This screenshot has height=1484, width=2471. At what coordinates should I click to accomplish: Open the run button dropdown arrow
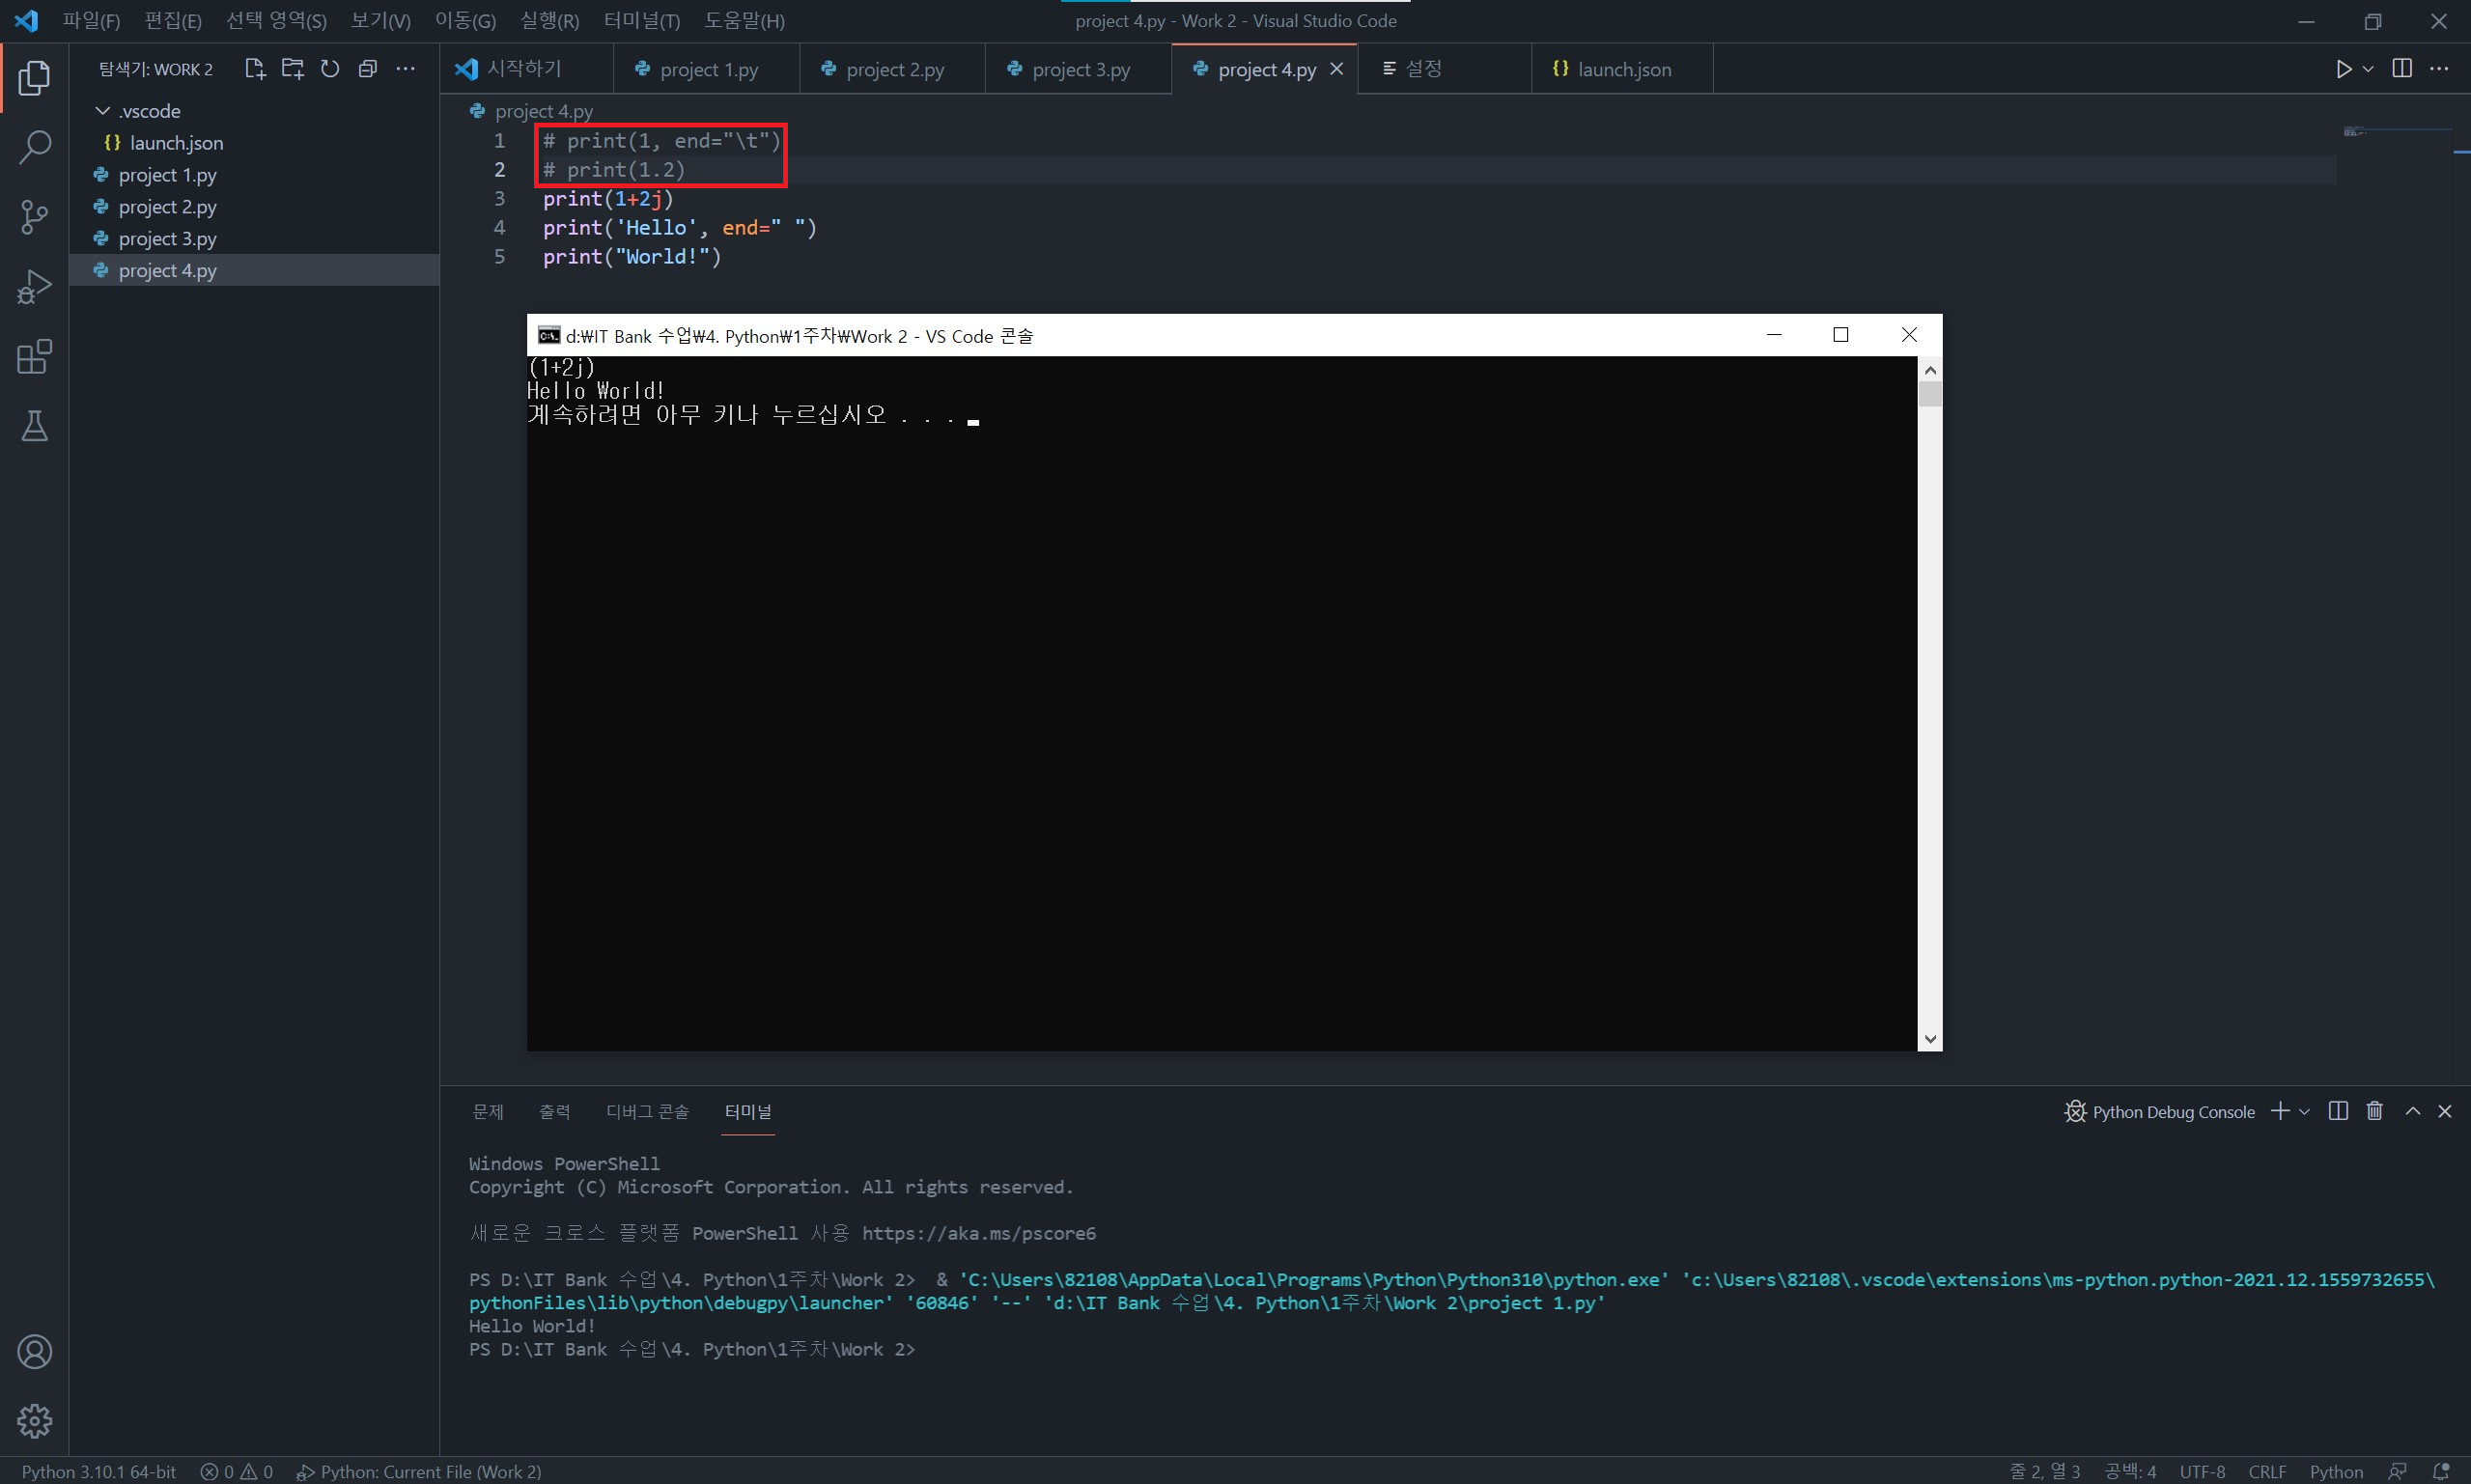(2368, 69)
